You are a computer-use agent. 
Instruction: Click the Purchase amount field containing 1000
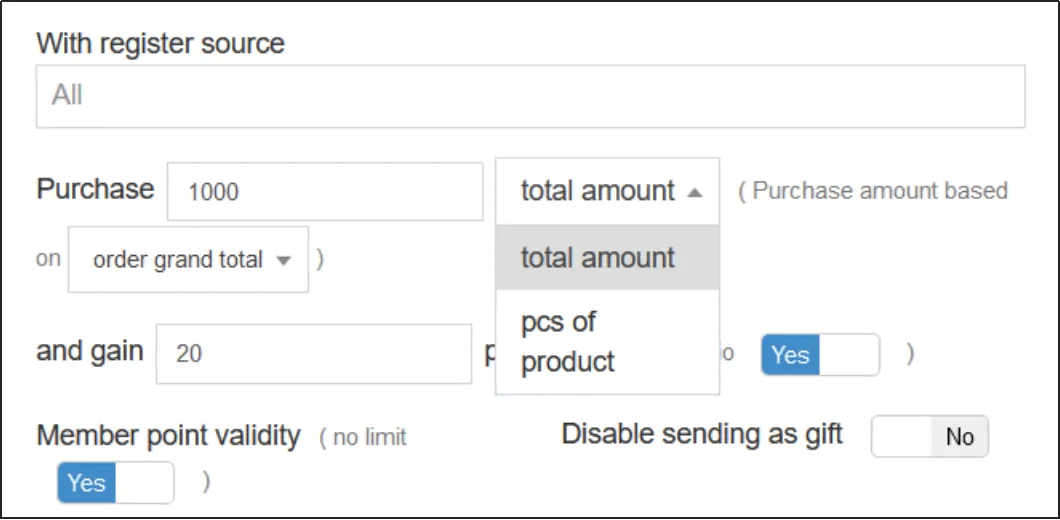click(325, 191)
